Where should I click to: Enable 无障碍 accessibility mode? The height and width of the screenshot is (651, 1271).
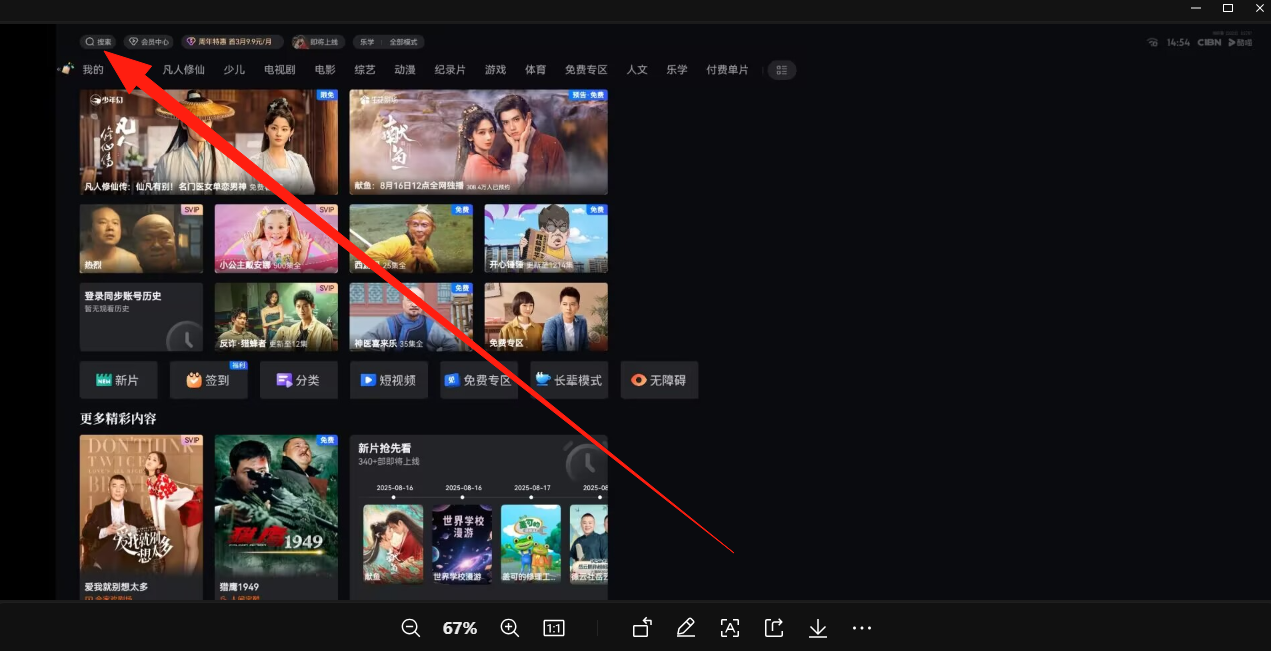(x=659, y=380)
